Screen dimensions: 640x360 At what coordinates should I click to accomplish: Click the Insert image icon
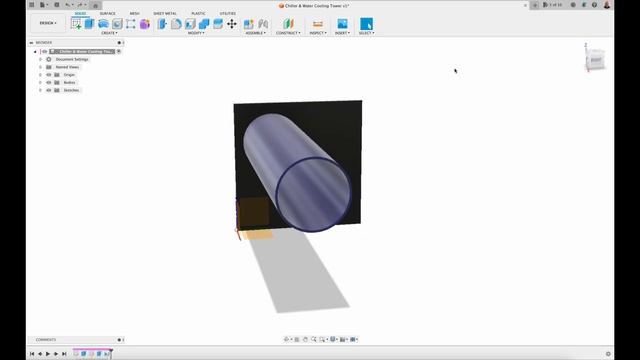(342, 24)
